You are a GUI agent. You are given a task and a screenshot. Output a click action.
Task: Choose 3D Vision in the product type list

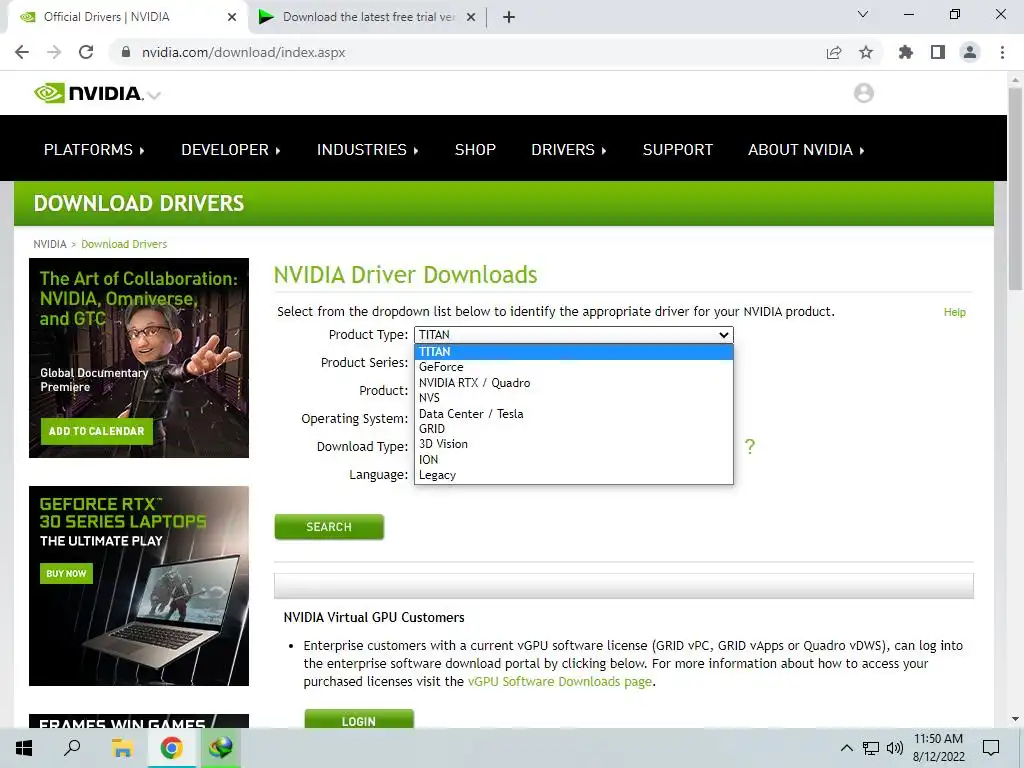pos(574,444)
